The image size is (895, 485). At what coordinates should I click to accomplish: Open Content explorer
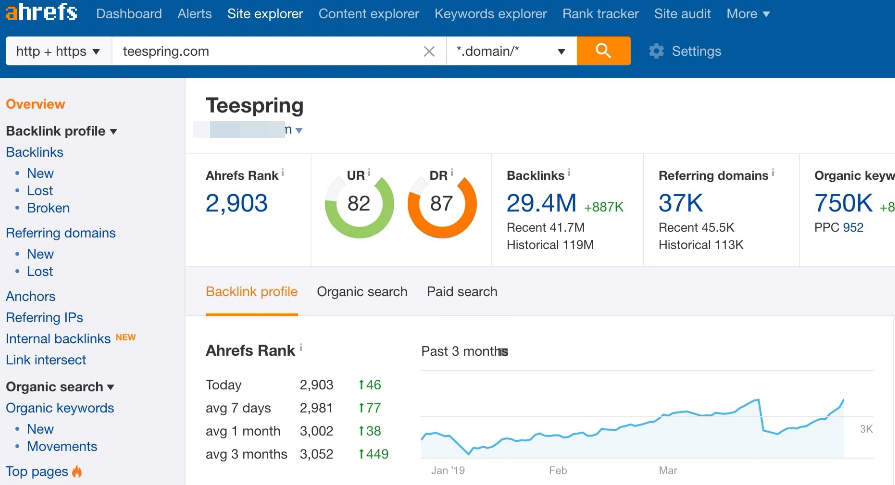point(369,14)
